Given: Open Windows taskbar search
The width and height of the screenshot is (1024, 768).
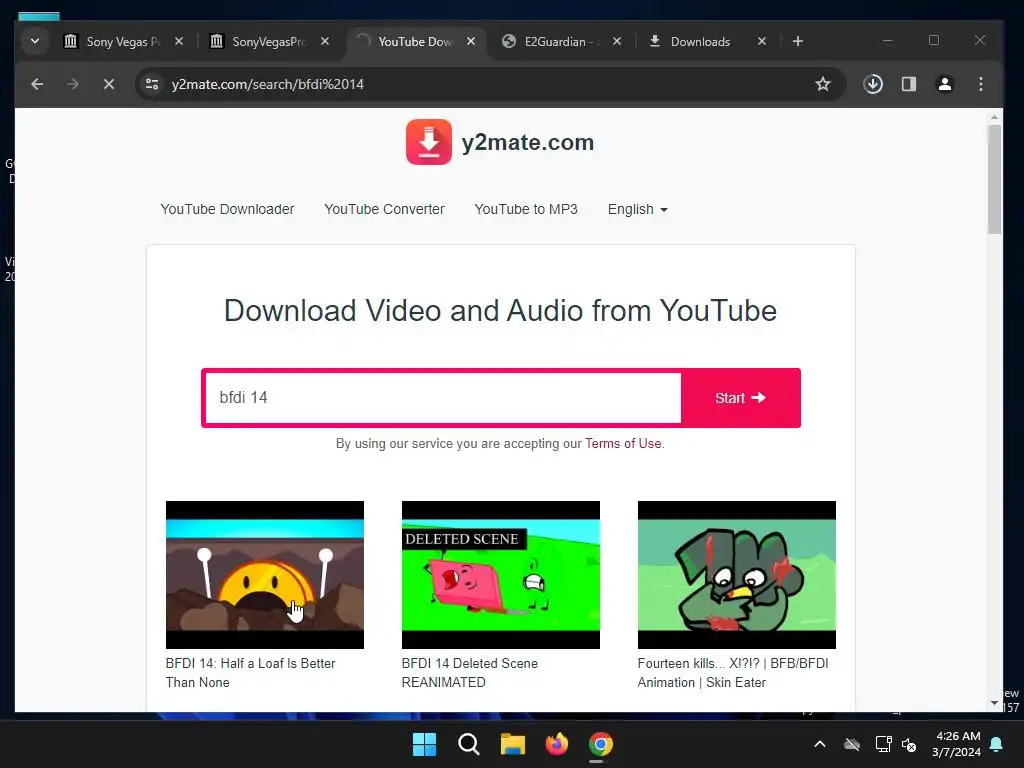Looking at the screenshot, I should [x=469, y=744].
